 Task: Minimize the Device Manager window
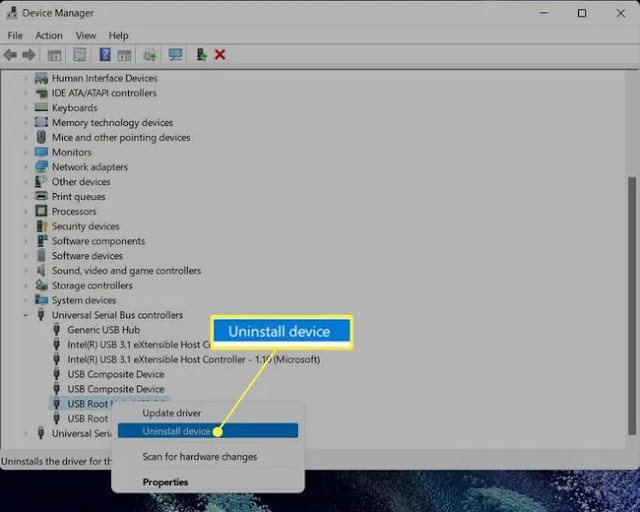(544, 13)
